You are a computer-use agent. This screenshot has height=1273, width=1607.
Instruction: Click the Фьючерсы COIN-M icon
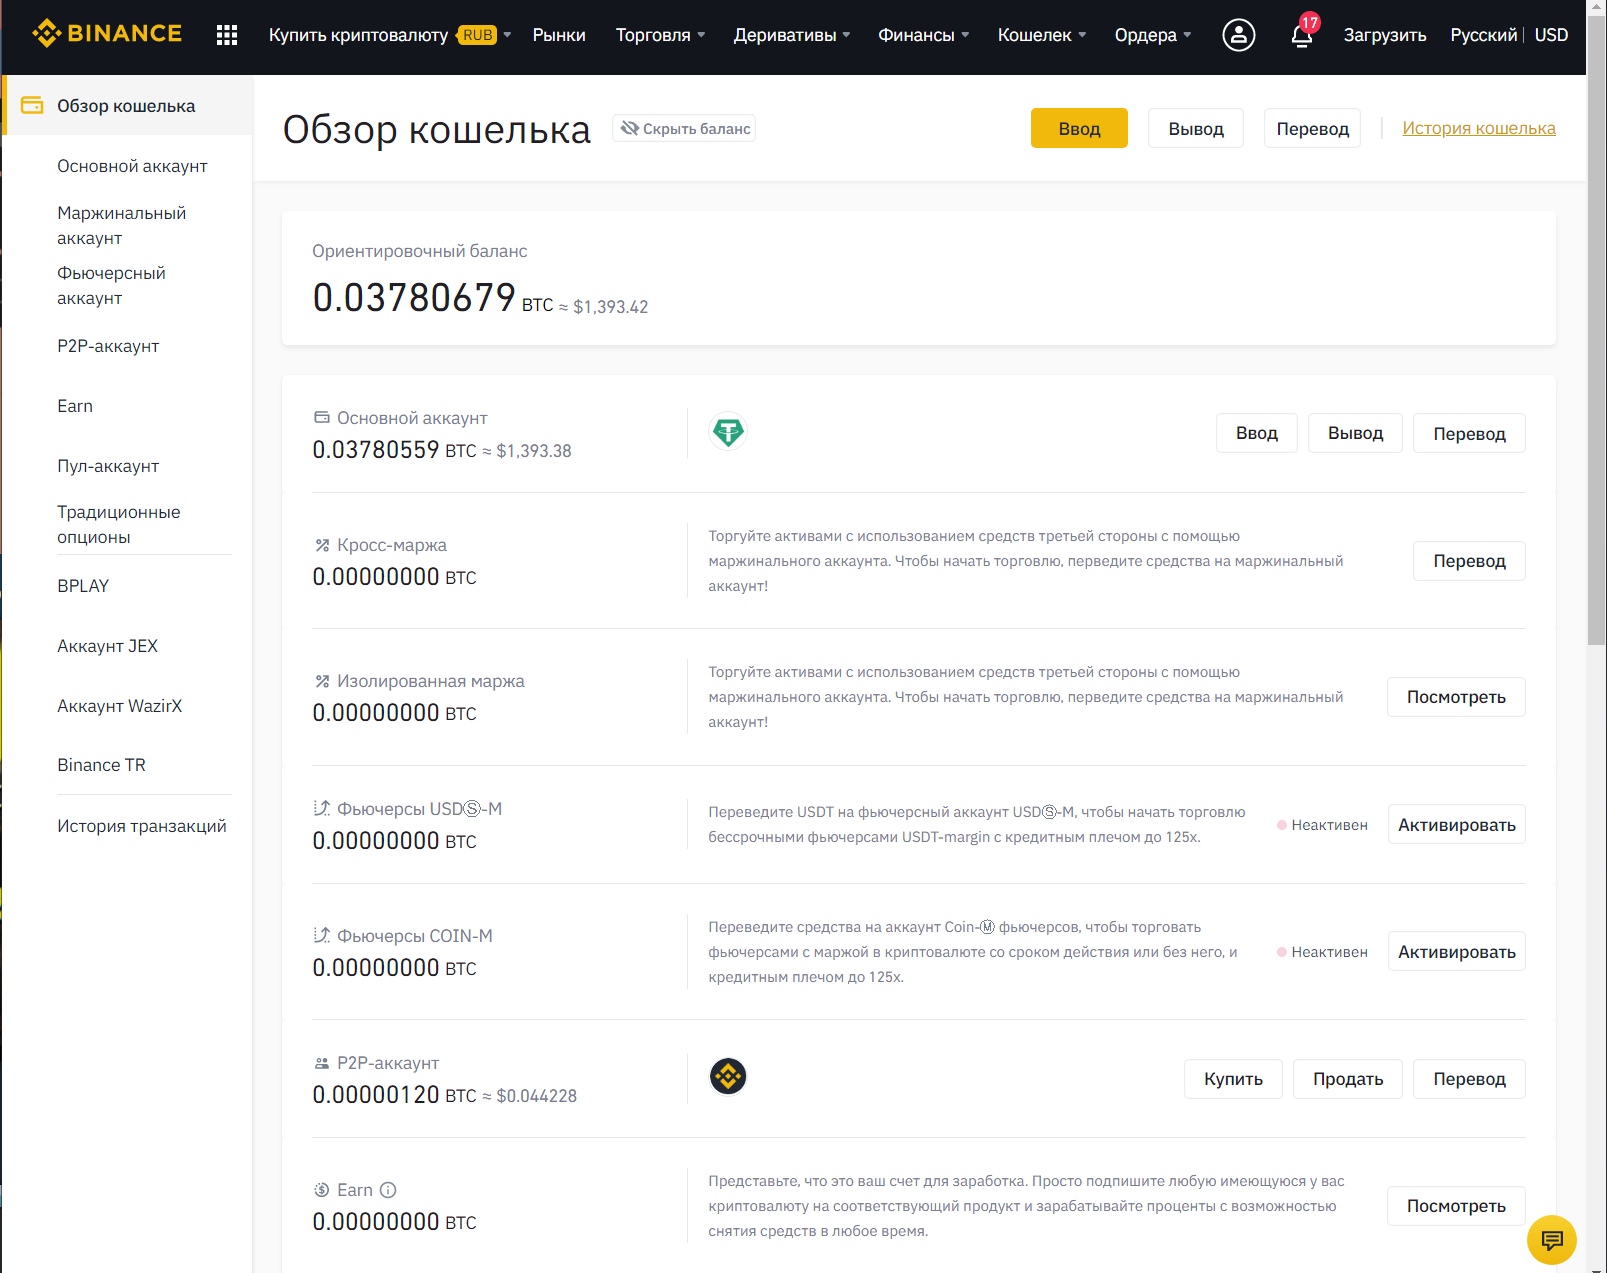click(322, 935)
